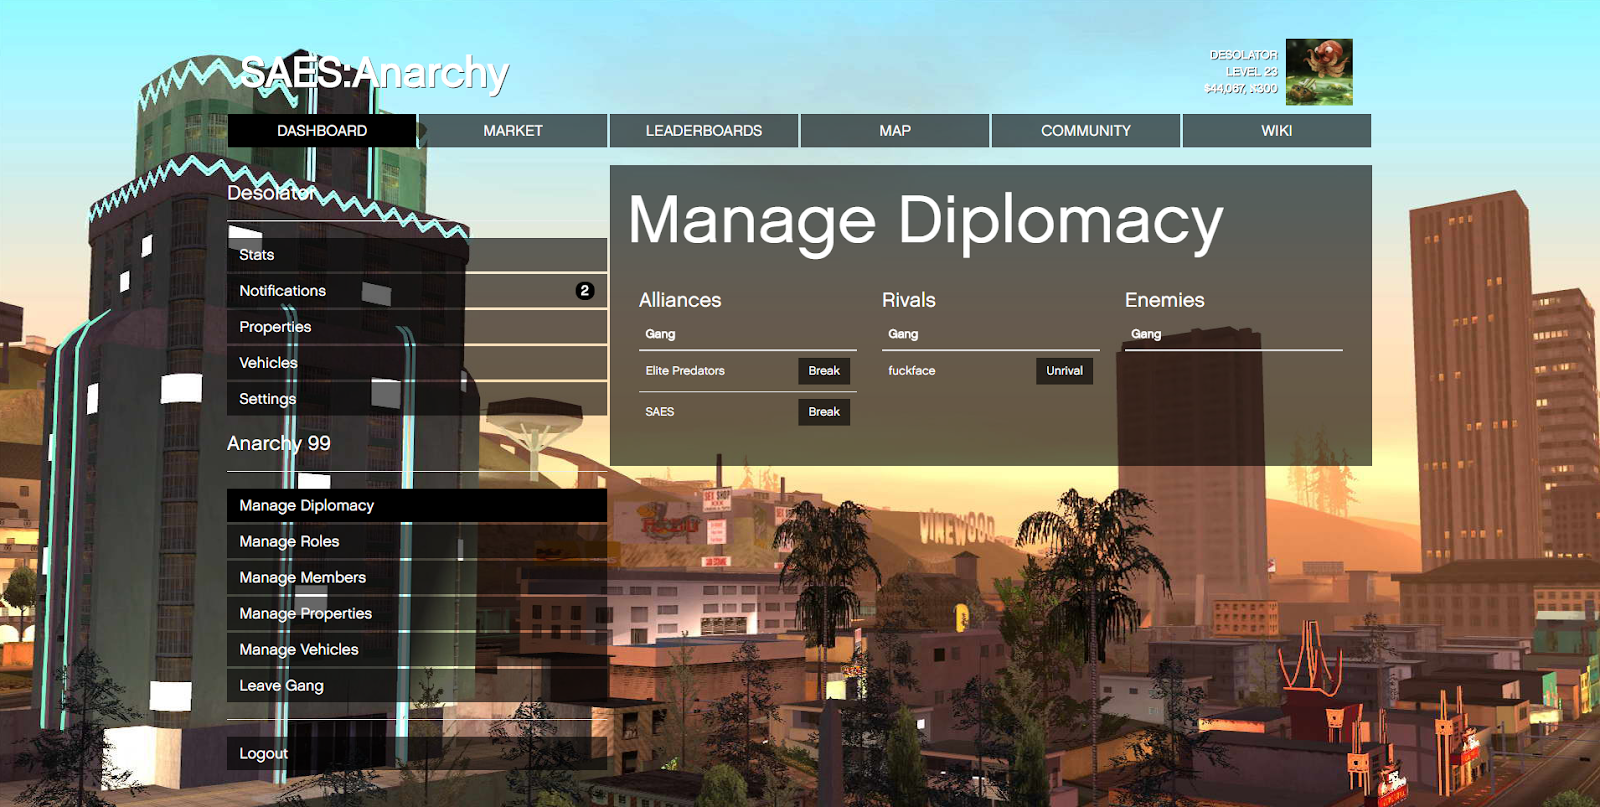The height and width of the screenshot is (807, 1600).
Task: Open the Notifications sidebar item
Action: (417, 291)
